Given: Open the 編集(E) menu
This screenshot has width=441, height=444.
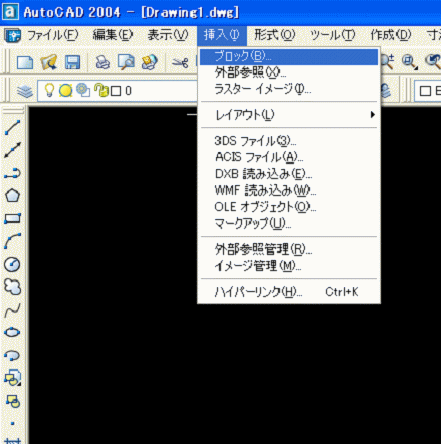Looking at the screenshot, I should click(113, 35).
